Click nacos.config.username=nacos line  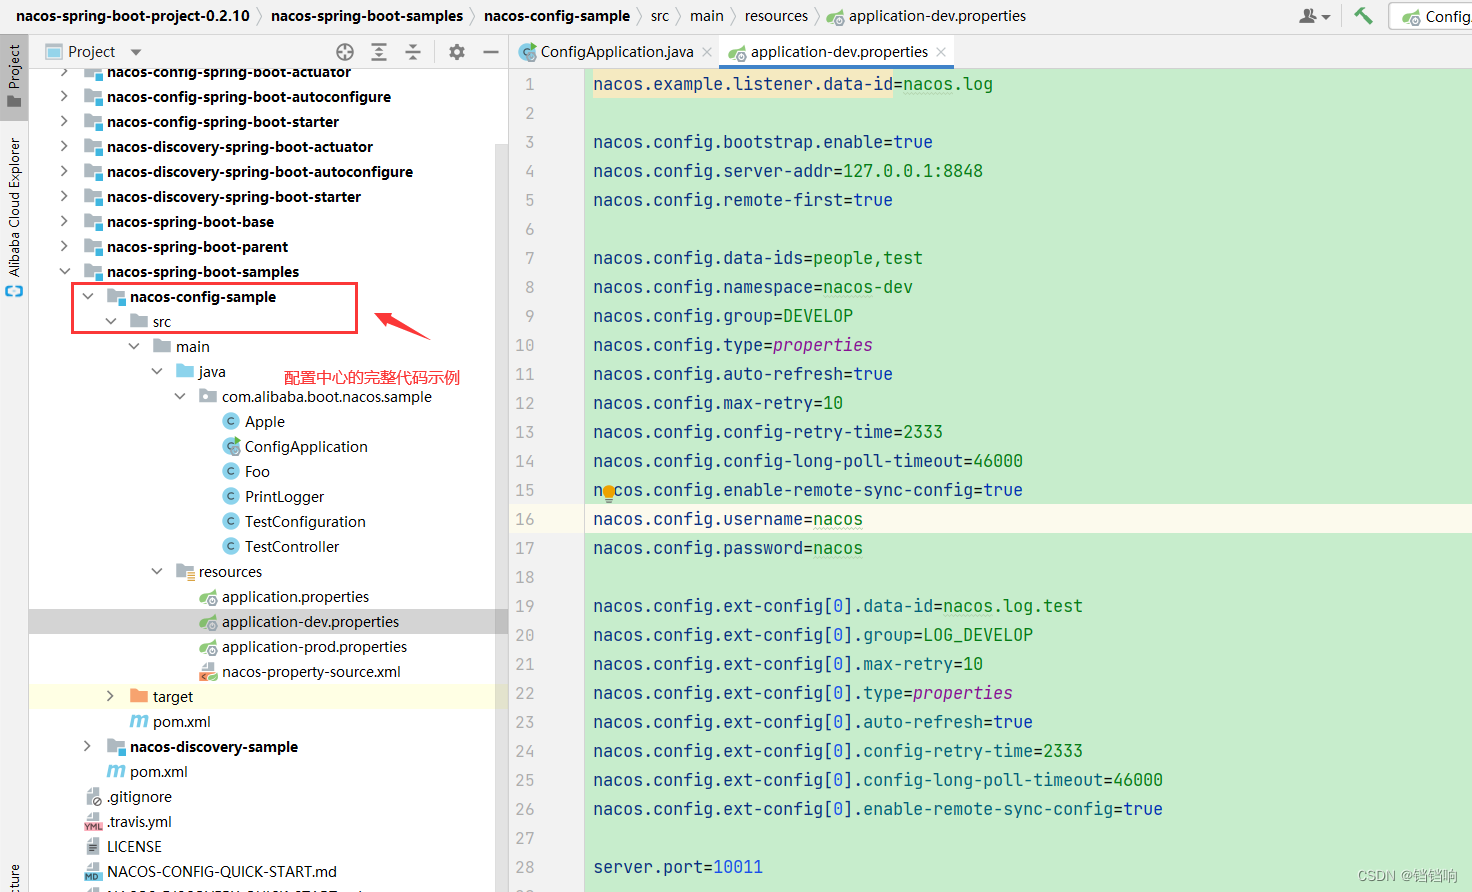pyautogui.click(x=728, y=520)
